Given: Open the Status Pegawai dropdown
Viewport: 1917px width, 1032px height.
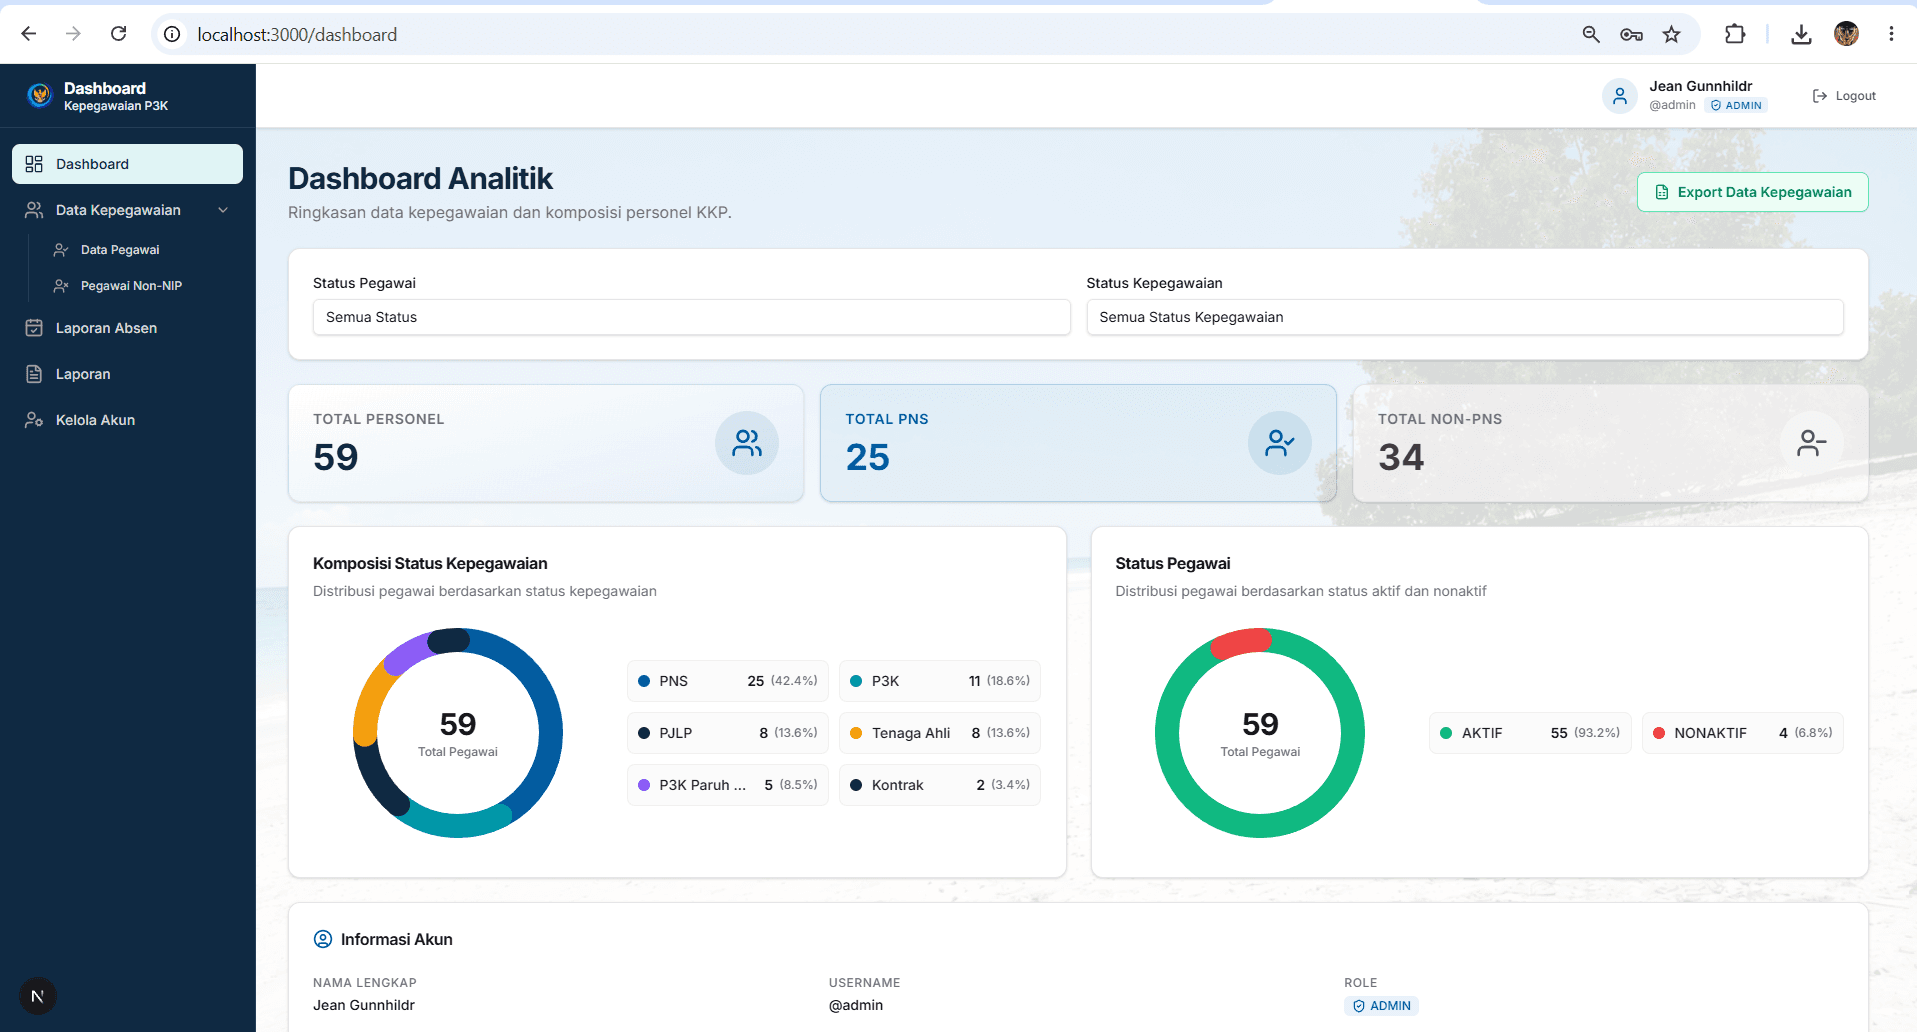Looking at the screenshot, I should pos(691,317).
